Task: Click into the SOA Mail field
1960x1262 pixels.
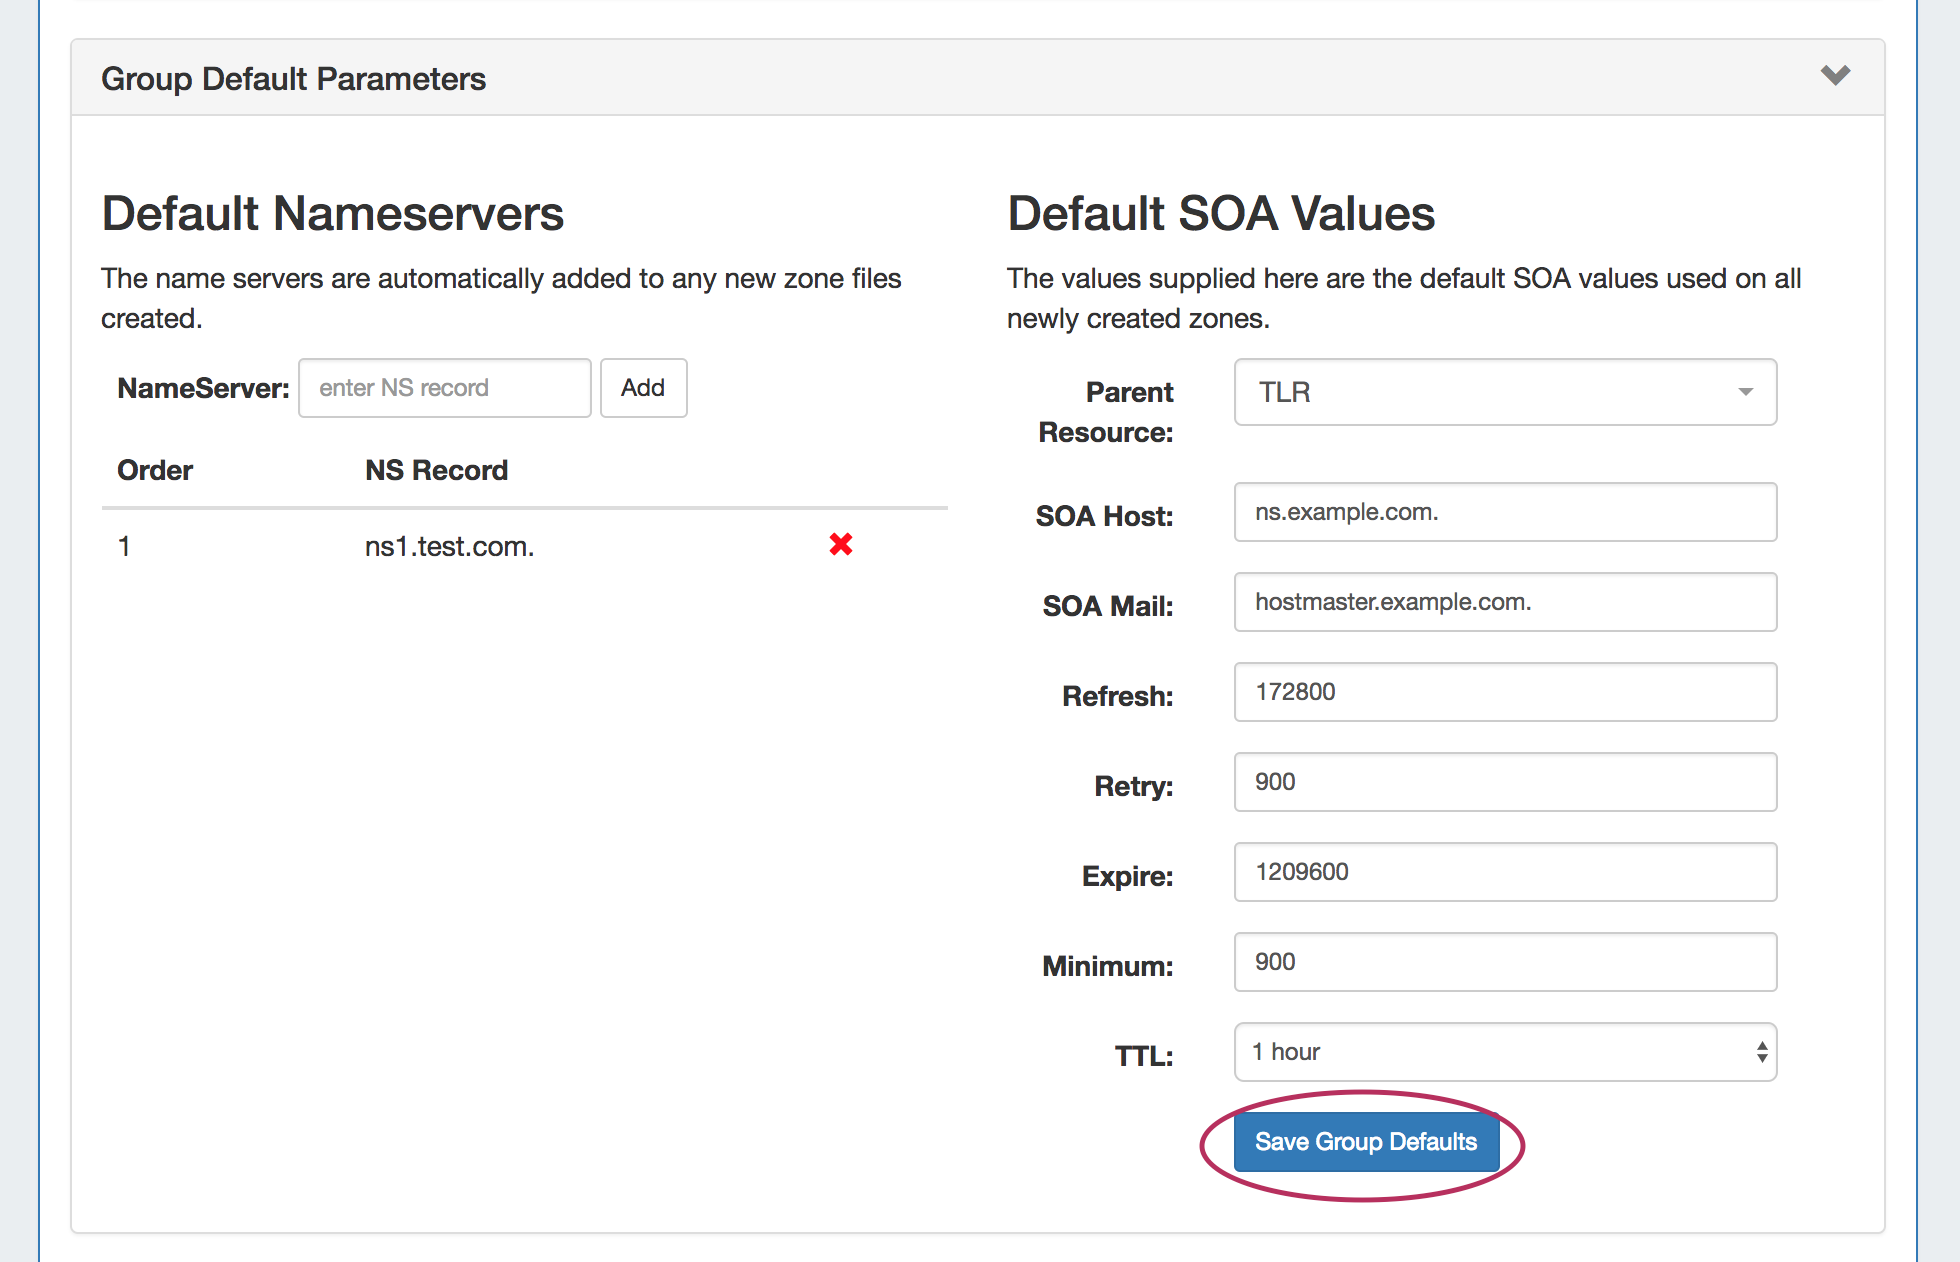Action: click(1504, 602)
